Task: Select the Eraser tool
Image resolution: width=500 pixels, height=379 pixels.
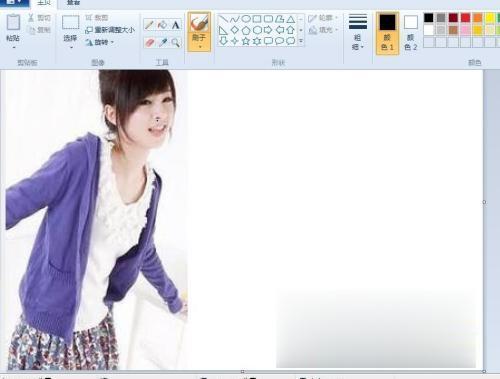Action: point(150,43)
